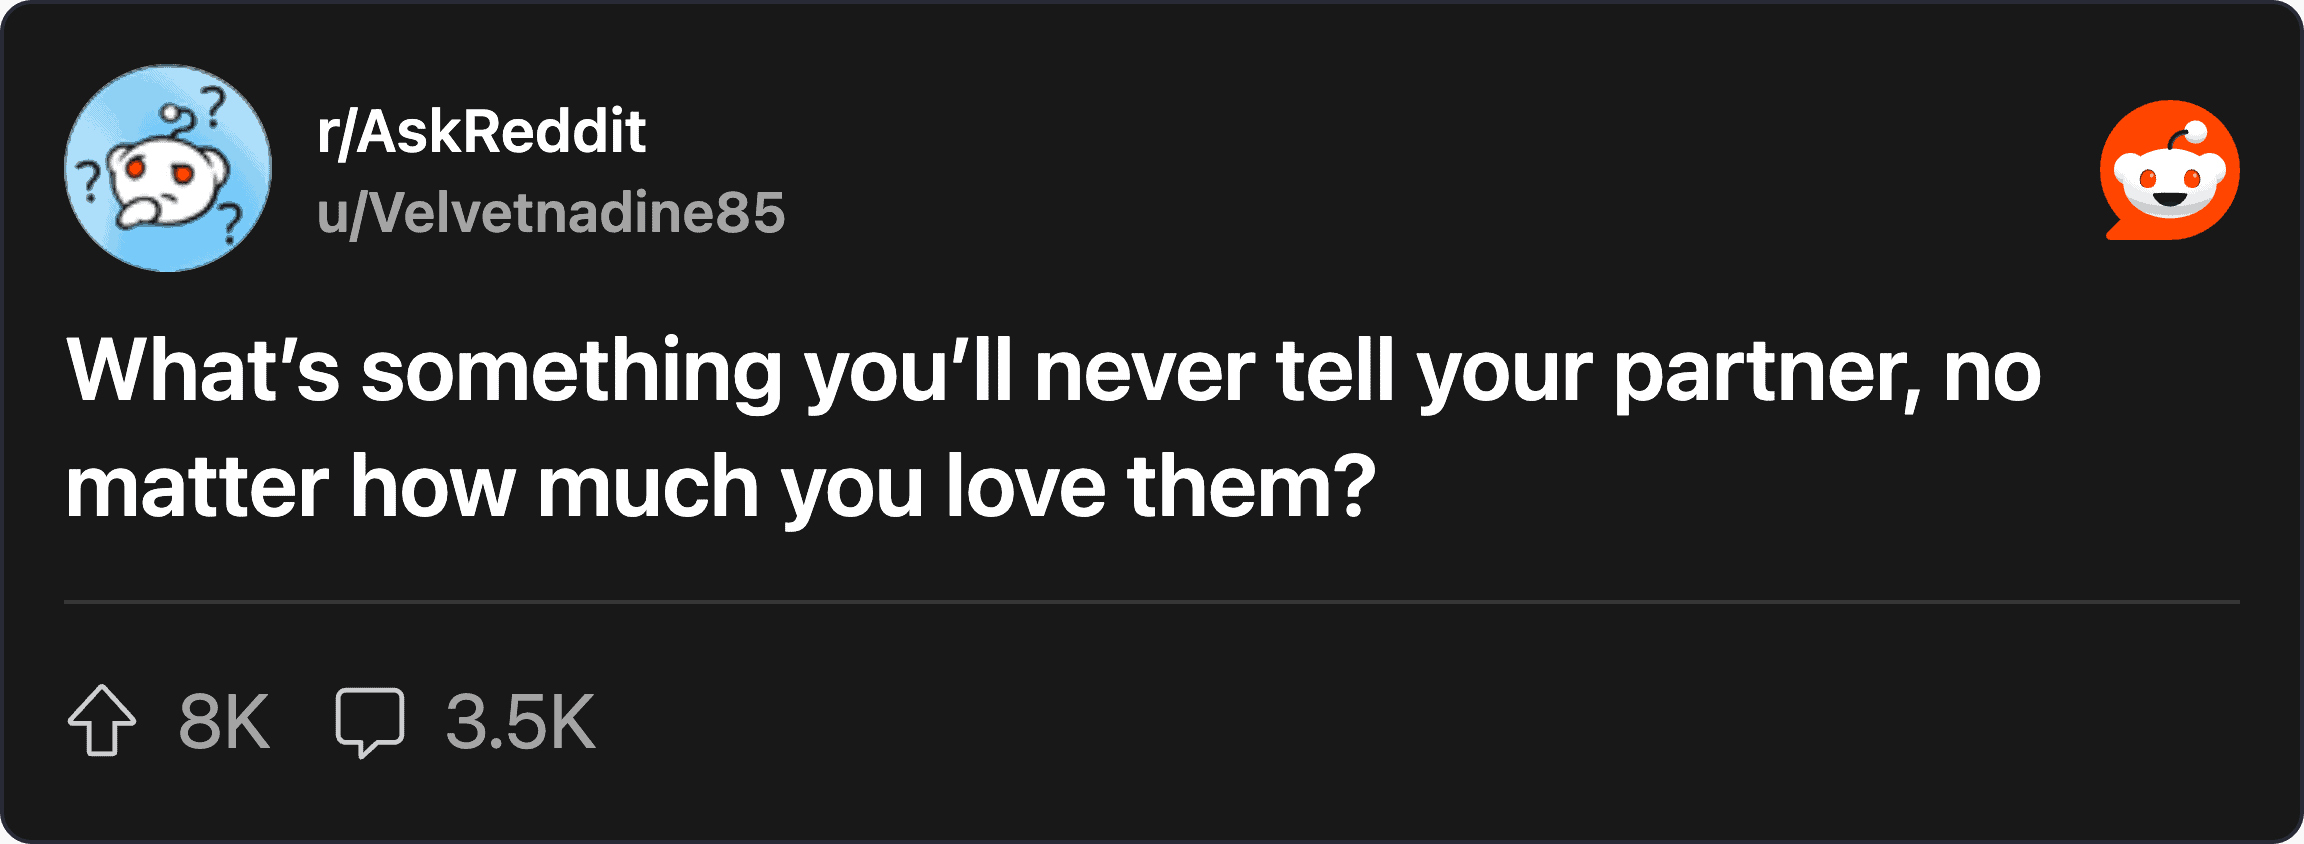Click the word 'tell' in the post title
Image resolution: width=2304 pixels, height=844 pixels.
coord(1335,372)
